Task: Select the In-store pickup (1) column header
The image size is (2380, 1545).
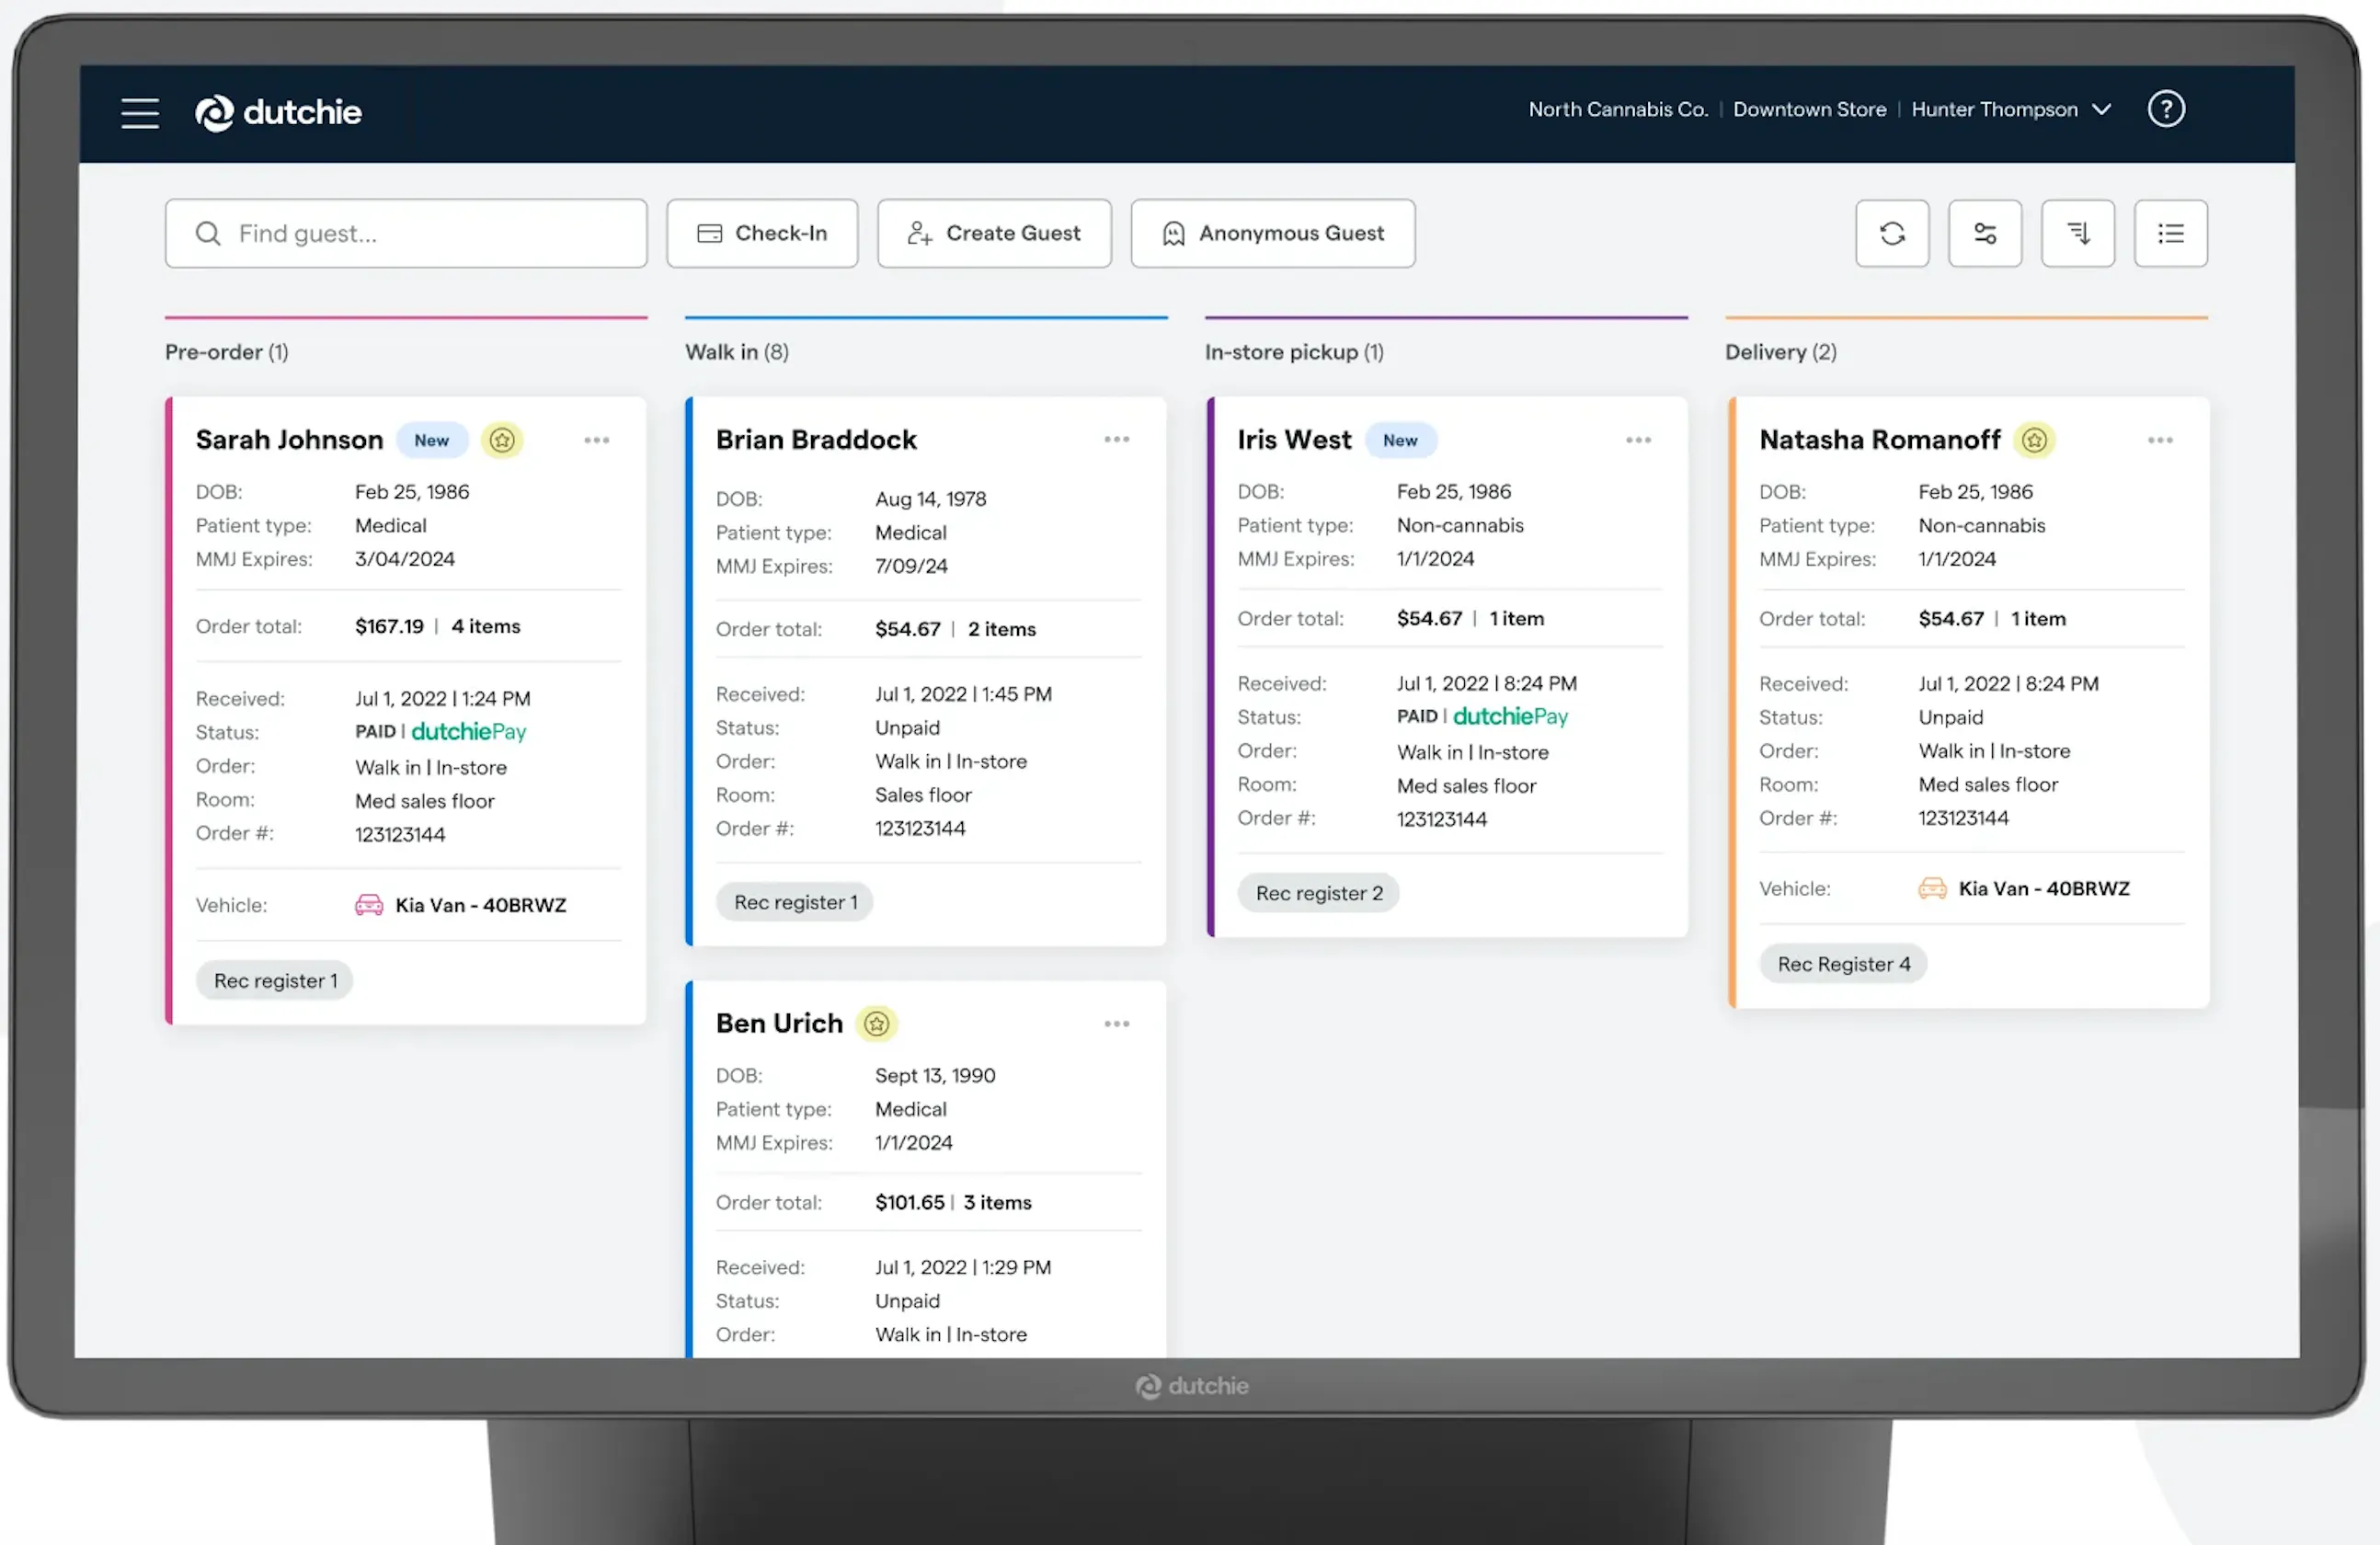Action: [x=1294, y=352]
